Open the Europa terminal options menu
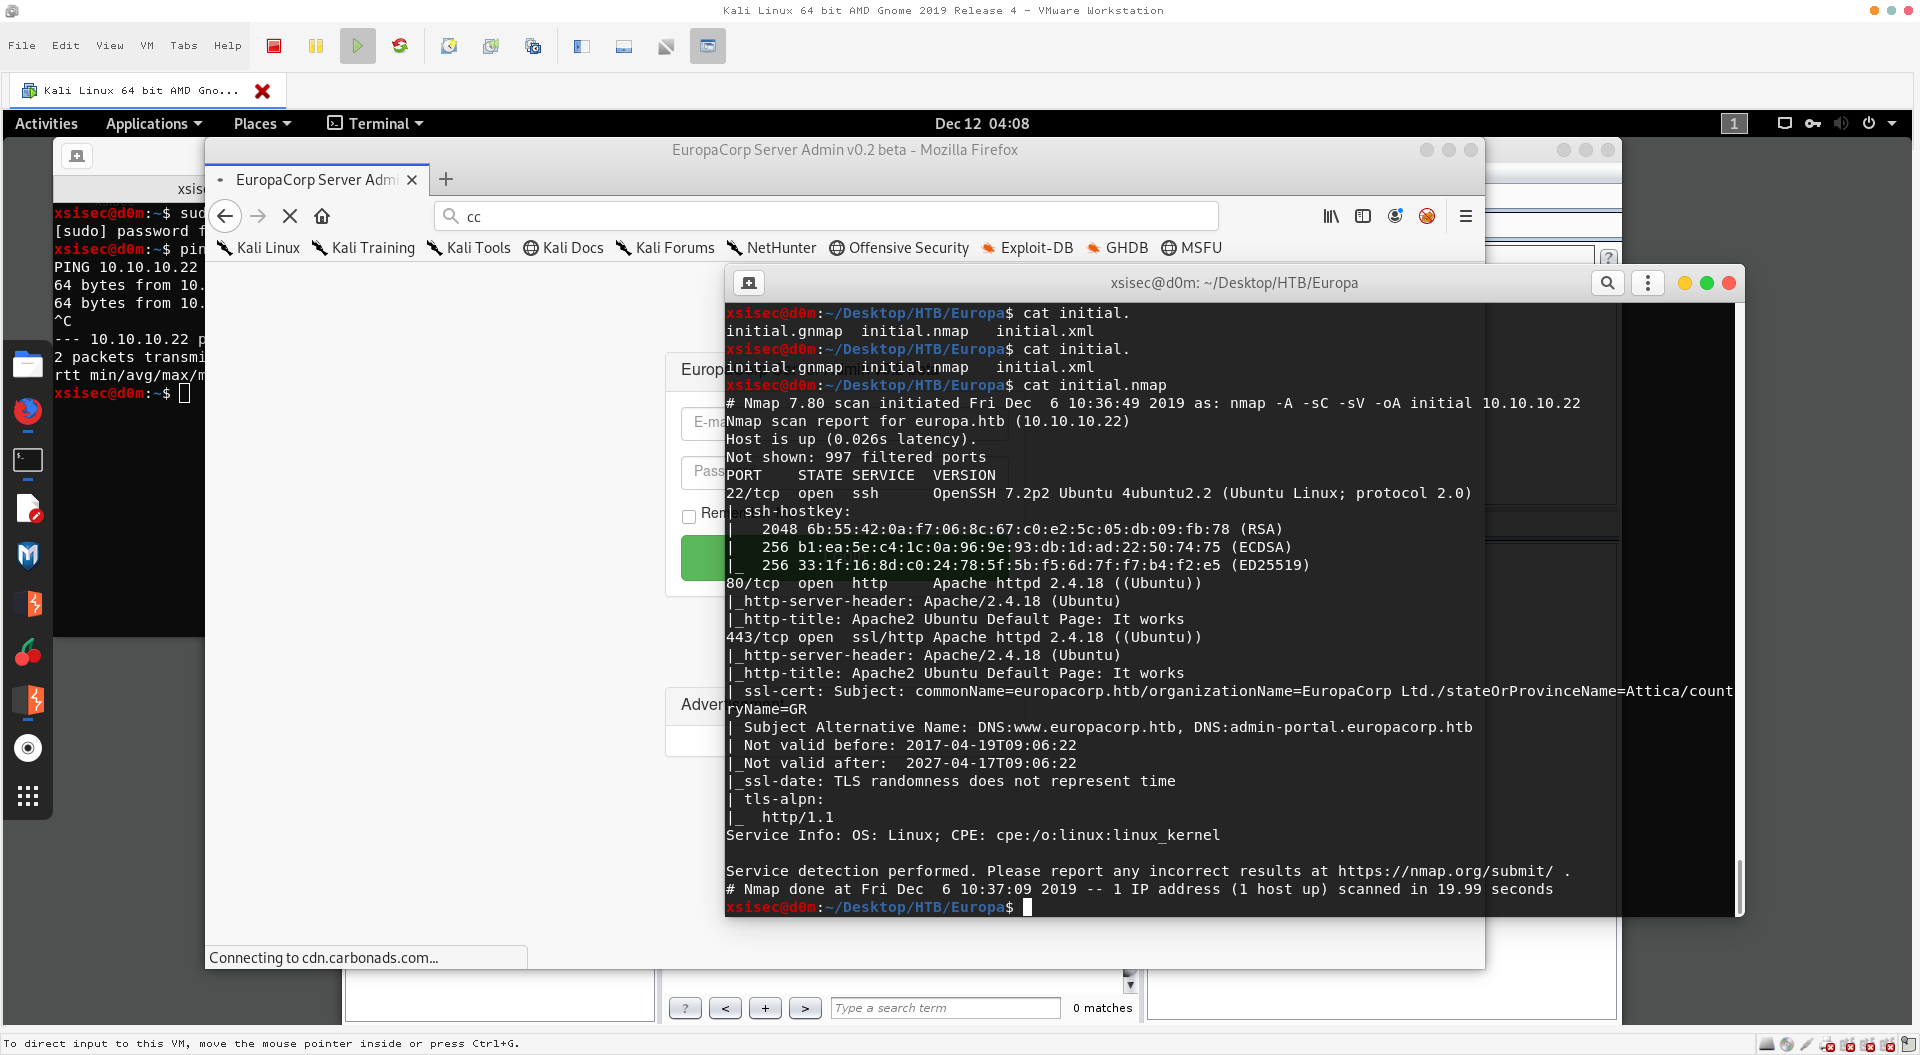The image size is (1920, 1055). (x=1648, y=283)
